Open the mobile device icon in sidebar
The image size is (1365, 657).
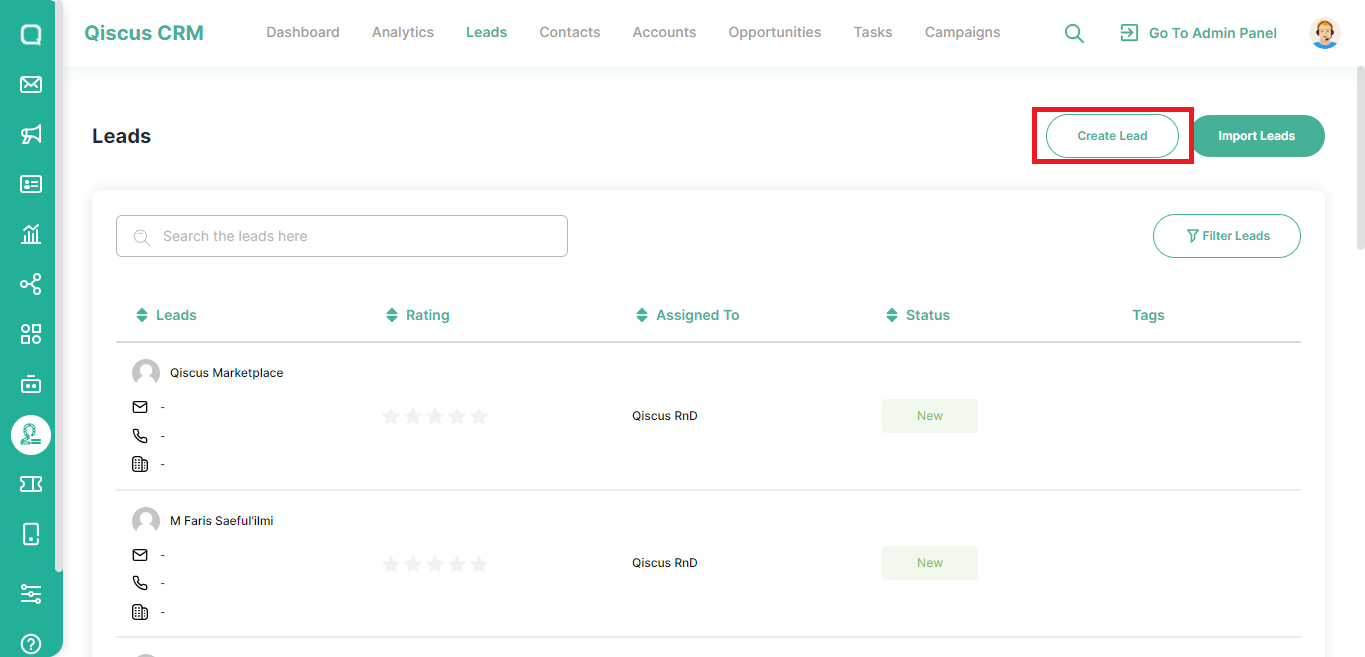click(x=31, y=534)
